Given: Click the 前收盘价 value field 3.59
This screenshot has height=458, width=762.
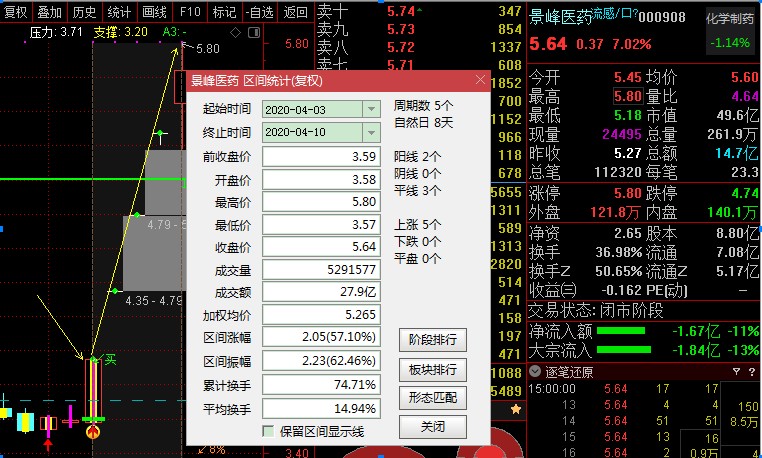Looking at the screenshot, I should (321, 157).
